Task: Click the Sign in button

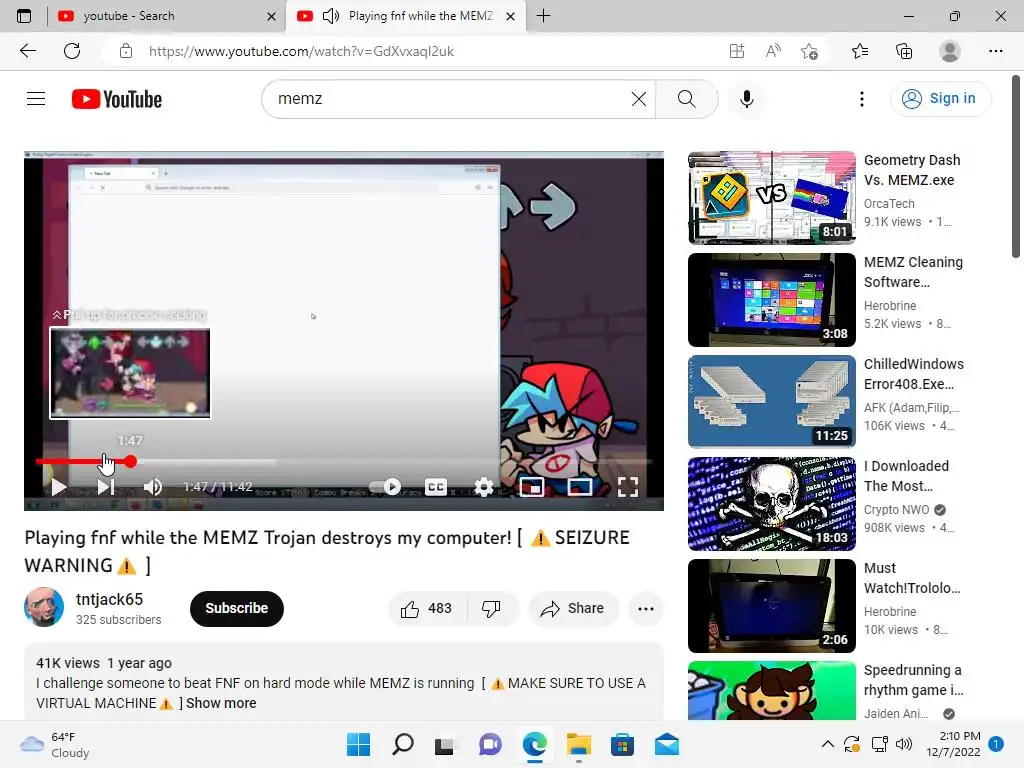Action: click(940, 99)
